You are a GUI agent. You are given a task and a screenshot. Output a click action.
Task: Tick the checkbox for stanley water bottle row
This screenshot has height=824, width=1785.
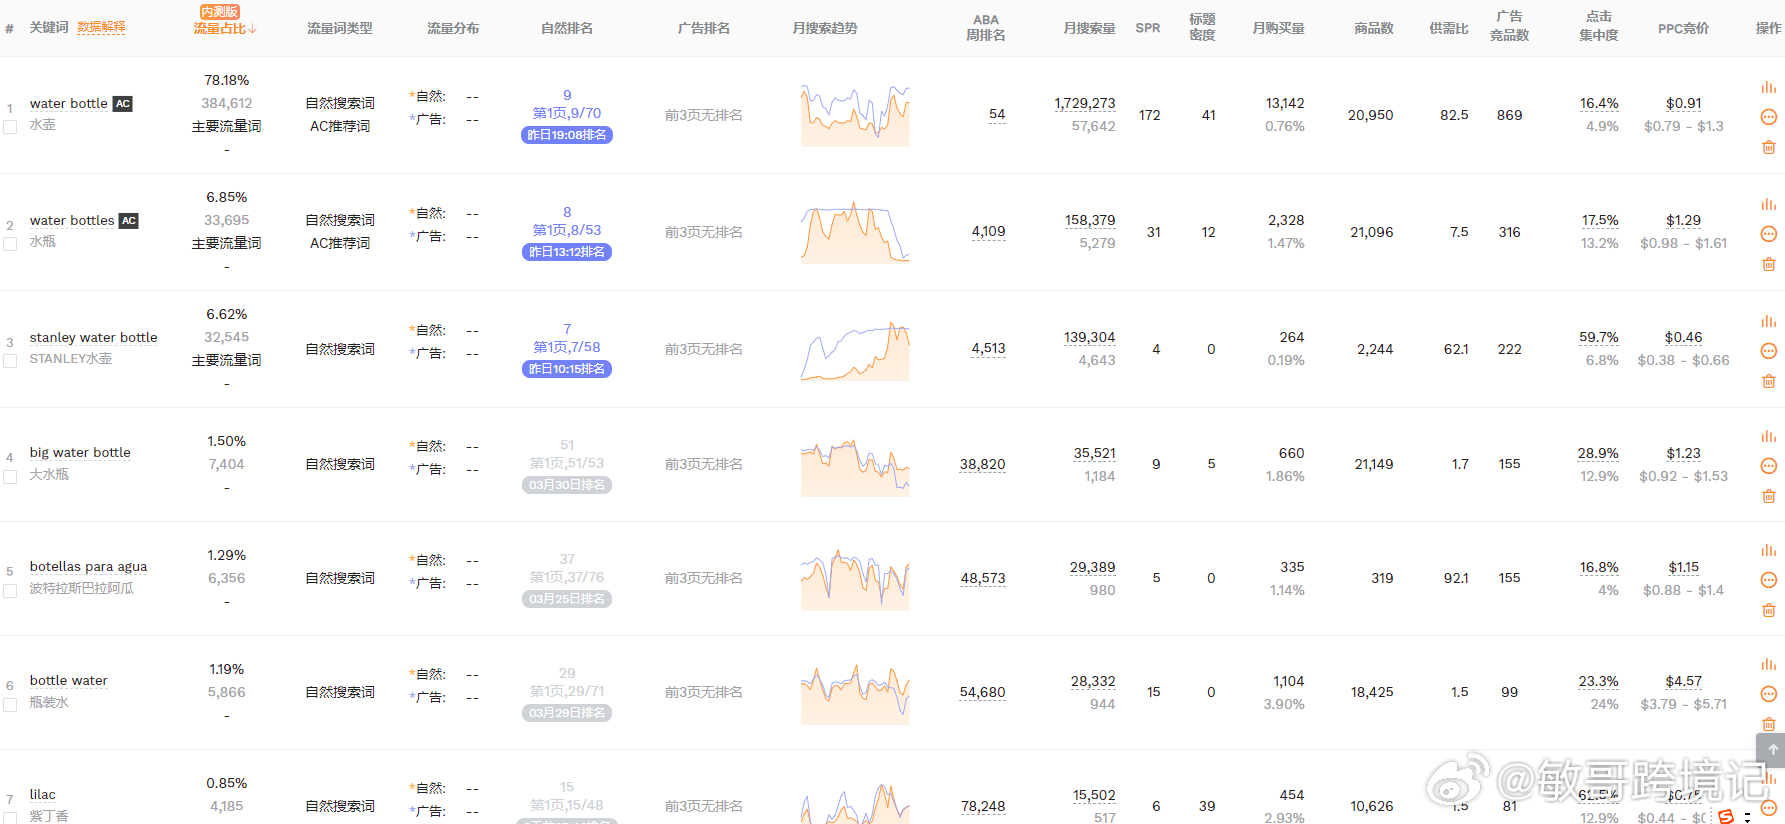10,361
